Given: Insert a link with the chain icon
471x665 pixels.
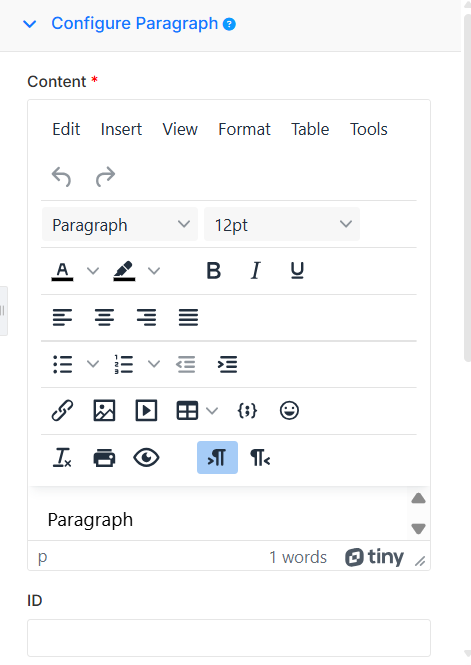Looking at the screenshot, I should 62,411.
